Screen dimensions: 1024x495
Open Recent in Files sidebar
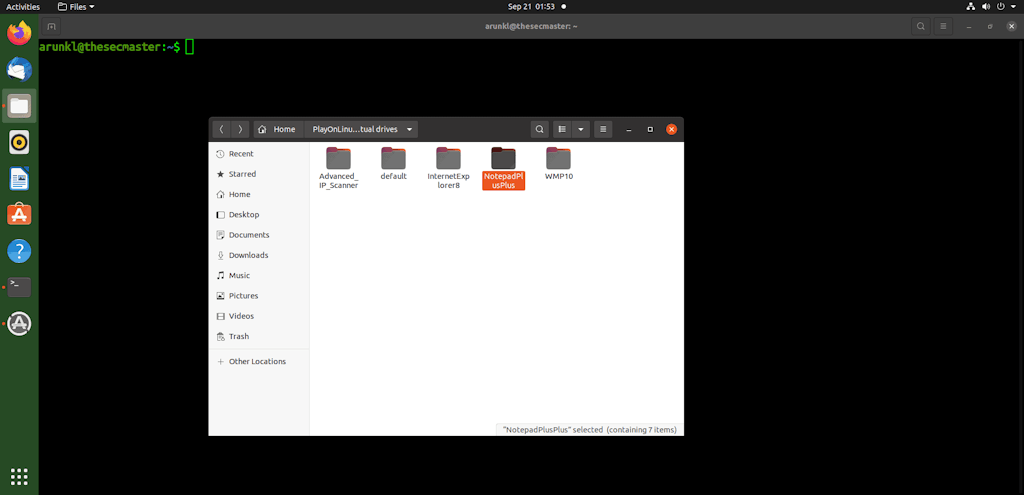pos(259,153)
